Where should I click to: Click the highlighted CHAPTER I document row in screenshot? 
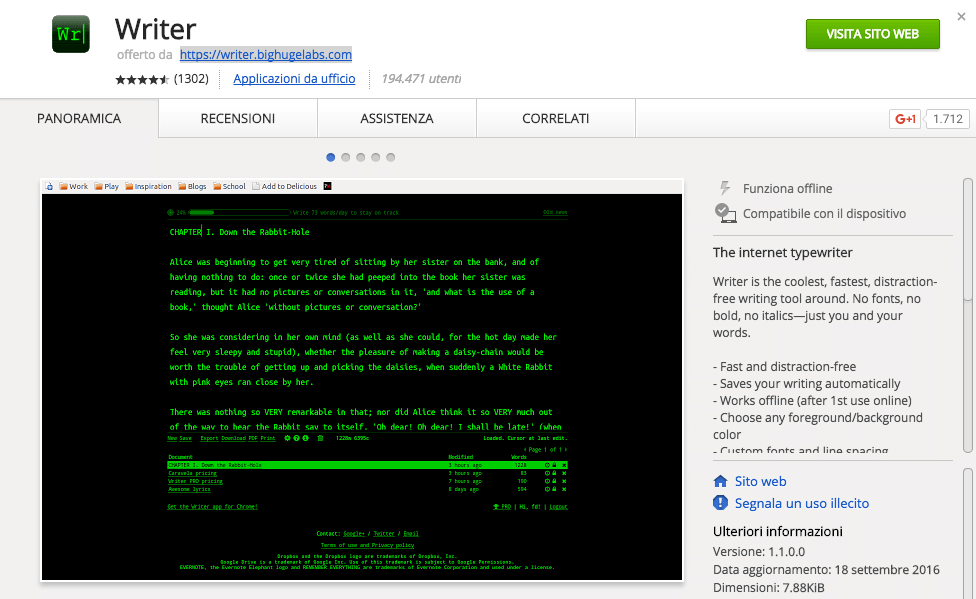click(367, 465)
